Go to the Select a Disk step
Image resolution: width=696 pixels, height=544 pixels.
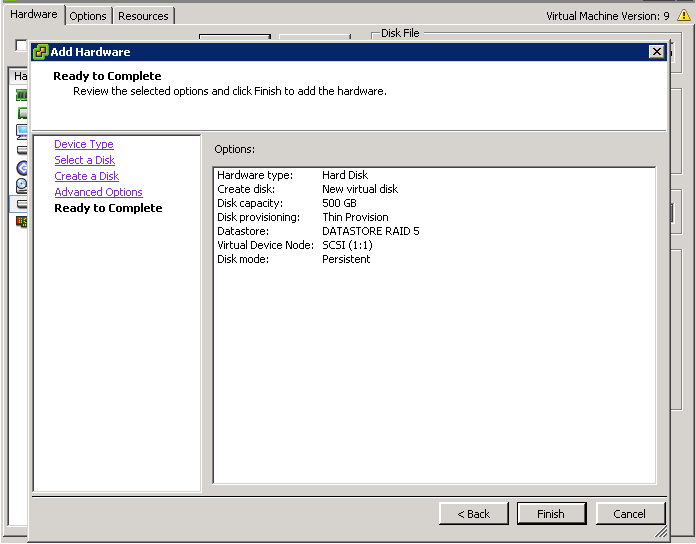click(84, 160)
